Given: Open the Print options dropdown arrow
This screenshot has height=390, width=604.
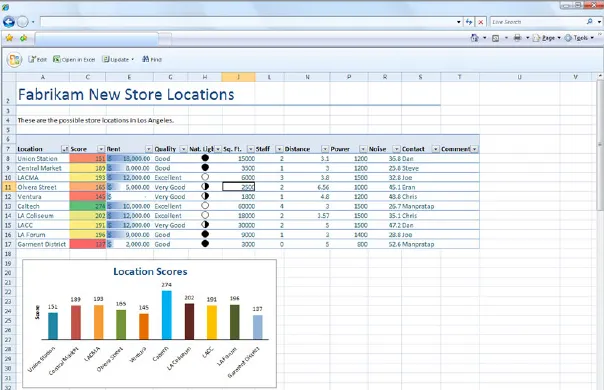Looking at the screenshot, I should tap(527, 38).
